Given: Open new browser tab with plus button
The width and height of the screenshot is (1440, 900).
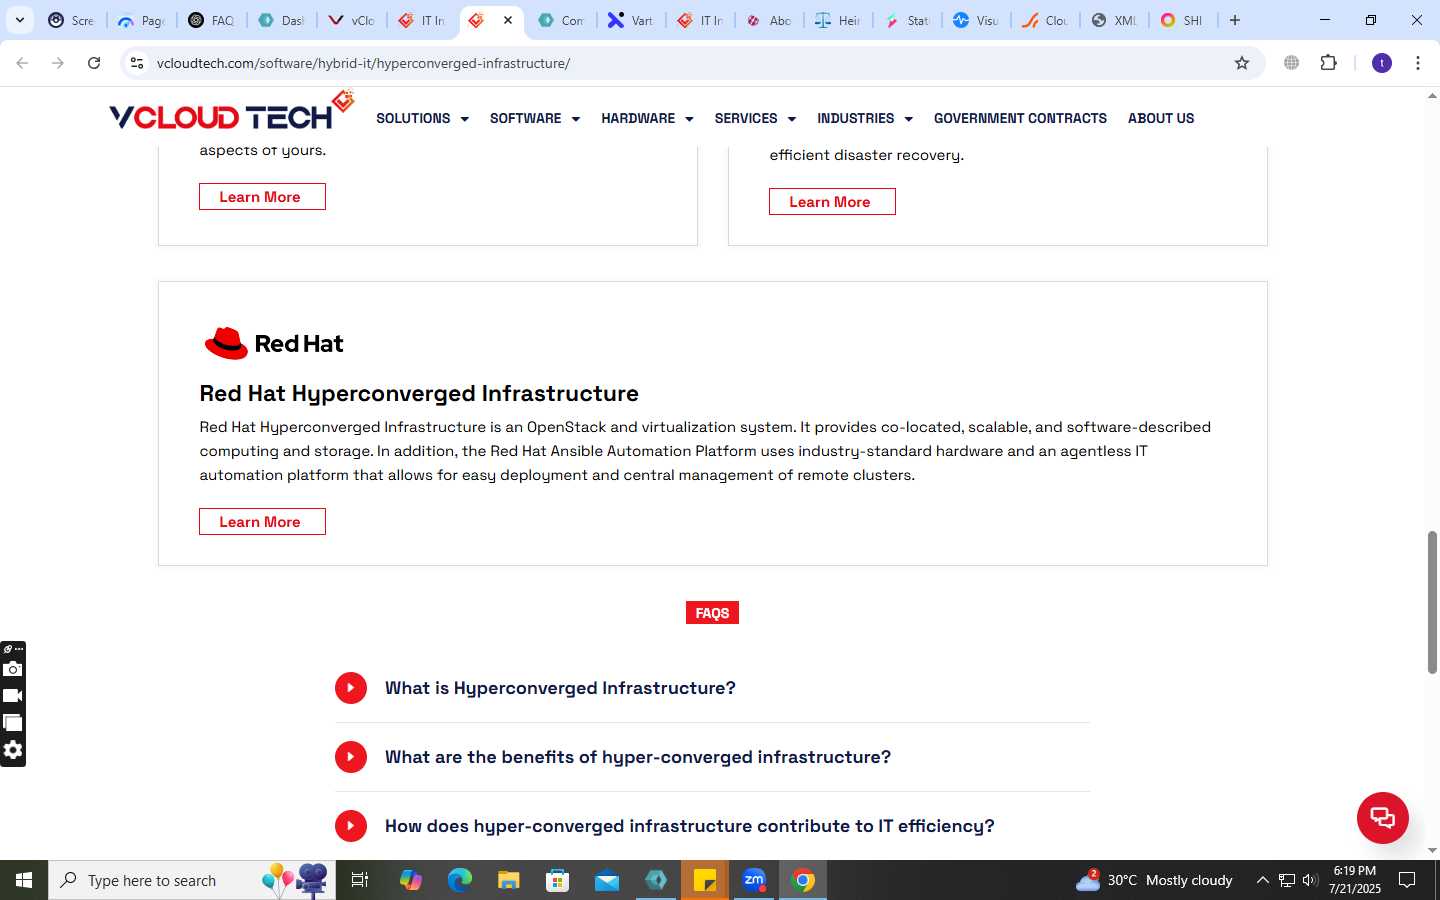Looking at the screenshot, I should (x=1235, y=20).
